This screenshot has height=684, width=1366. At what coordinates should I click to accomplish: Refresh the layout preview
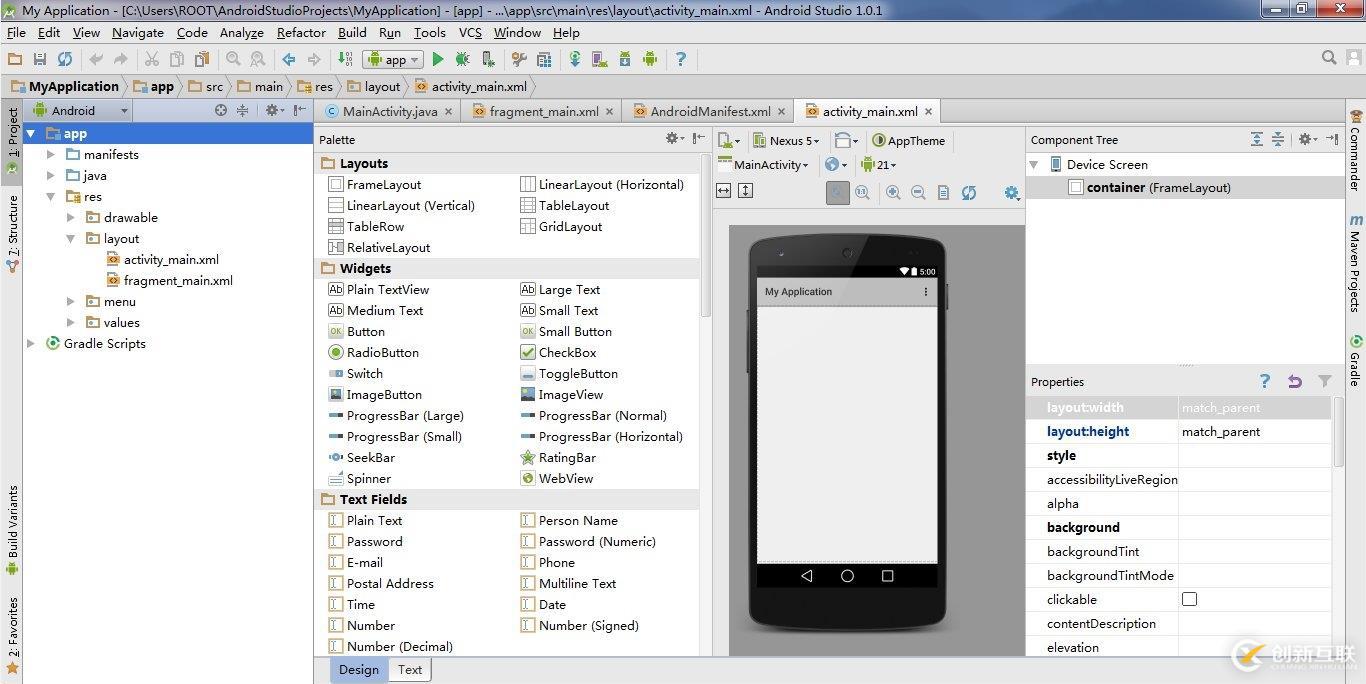[968, 191]
